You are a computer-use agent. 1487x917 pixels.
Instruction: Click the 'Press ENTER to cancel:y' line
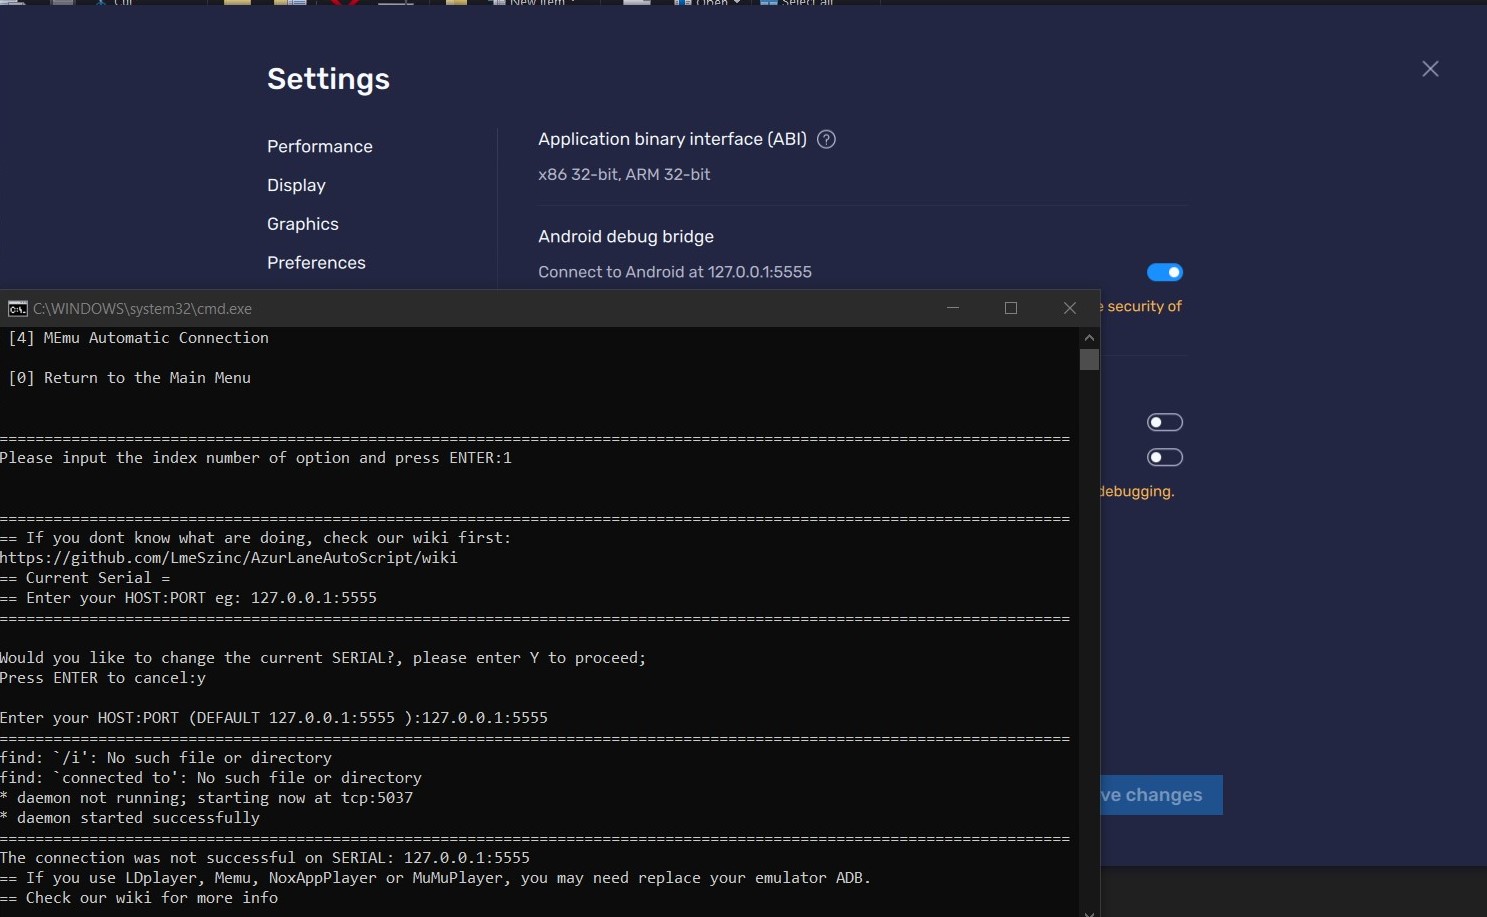(x=103, y=678)
